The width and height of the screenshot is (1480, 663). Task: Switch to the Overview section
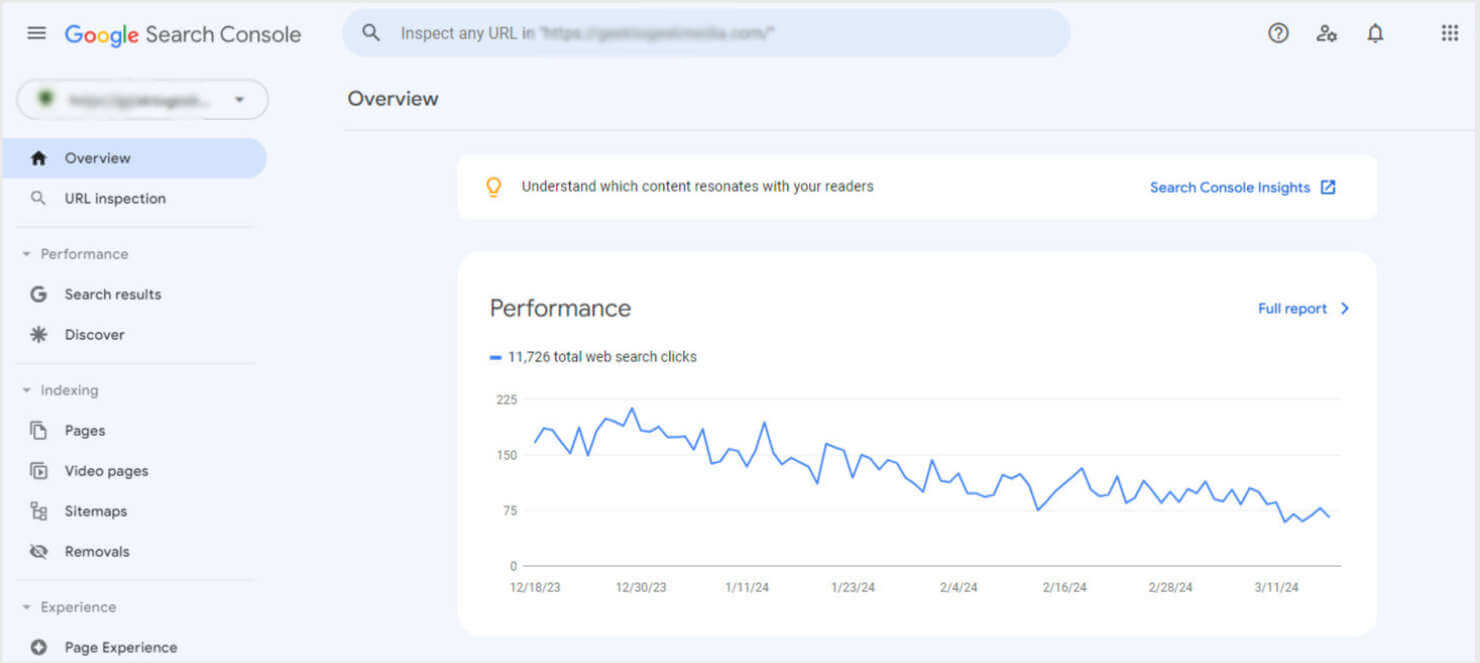[97, 157]
